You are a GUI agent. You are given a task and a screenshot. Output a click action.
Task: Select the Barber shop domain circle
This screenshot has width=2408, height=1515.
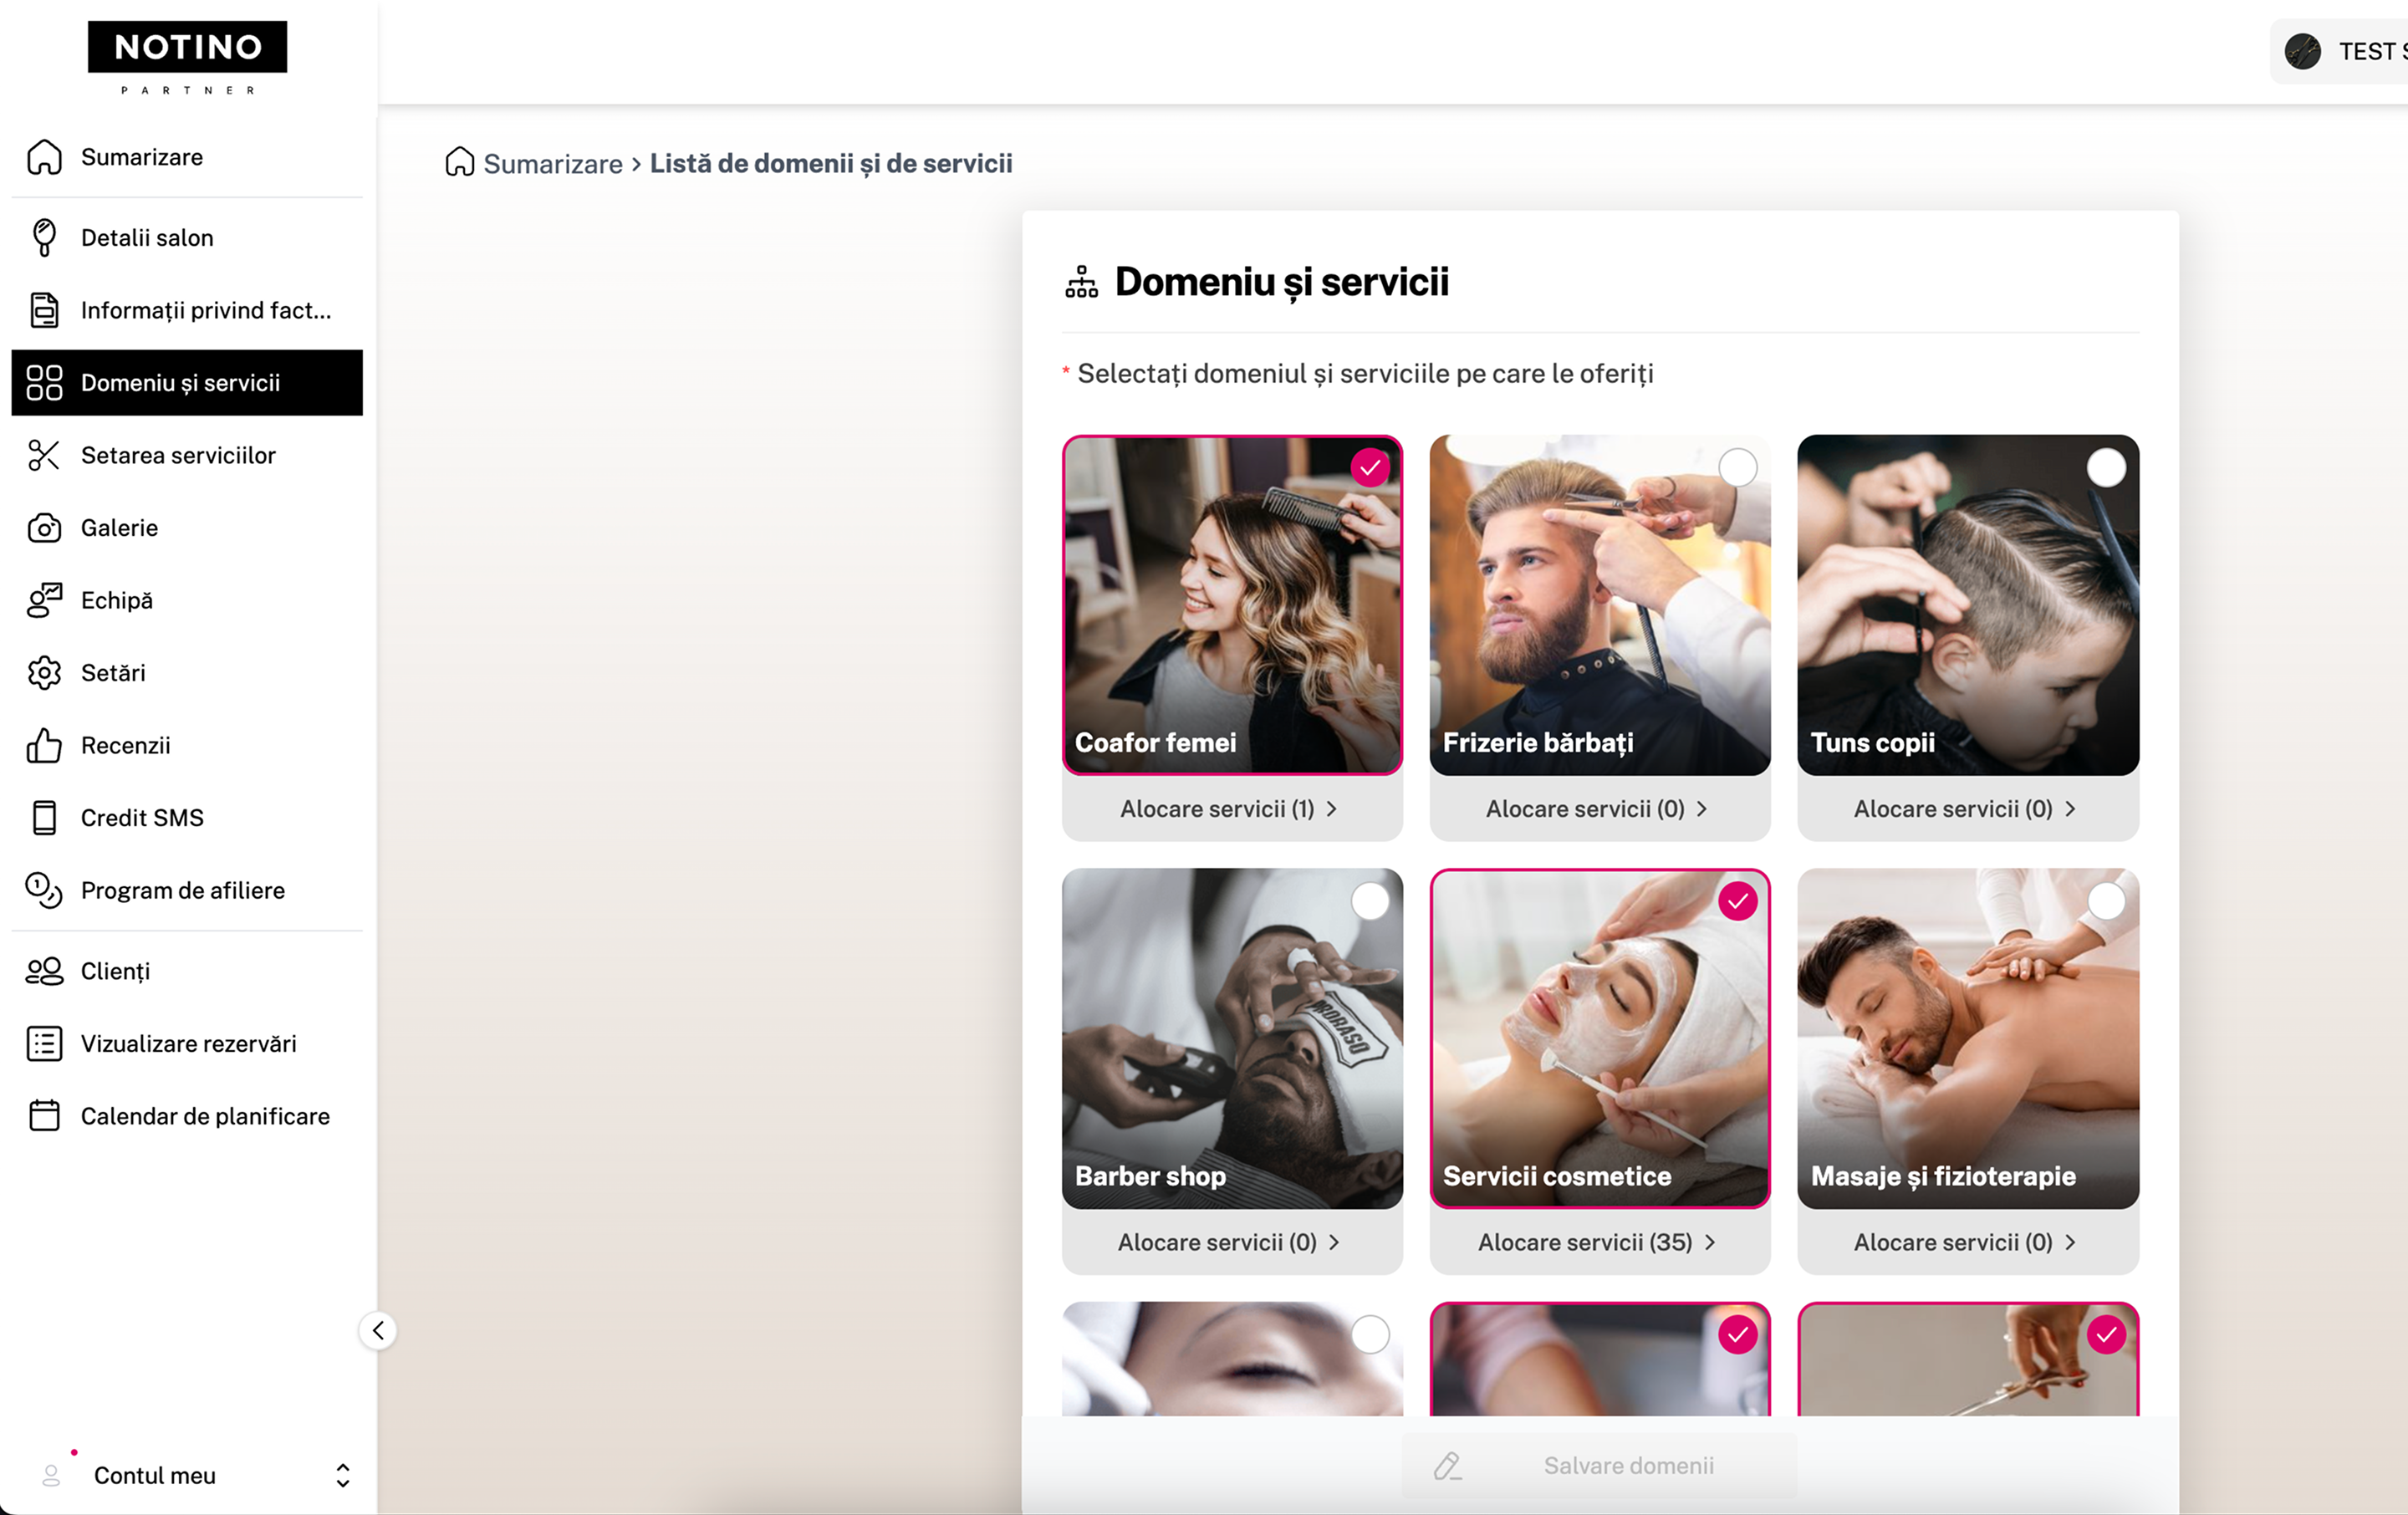tap(1369, 901)
